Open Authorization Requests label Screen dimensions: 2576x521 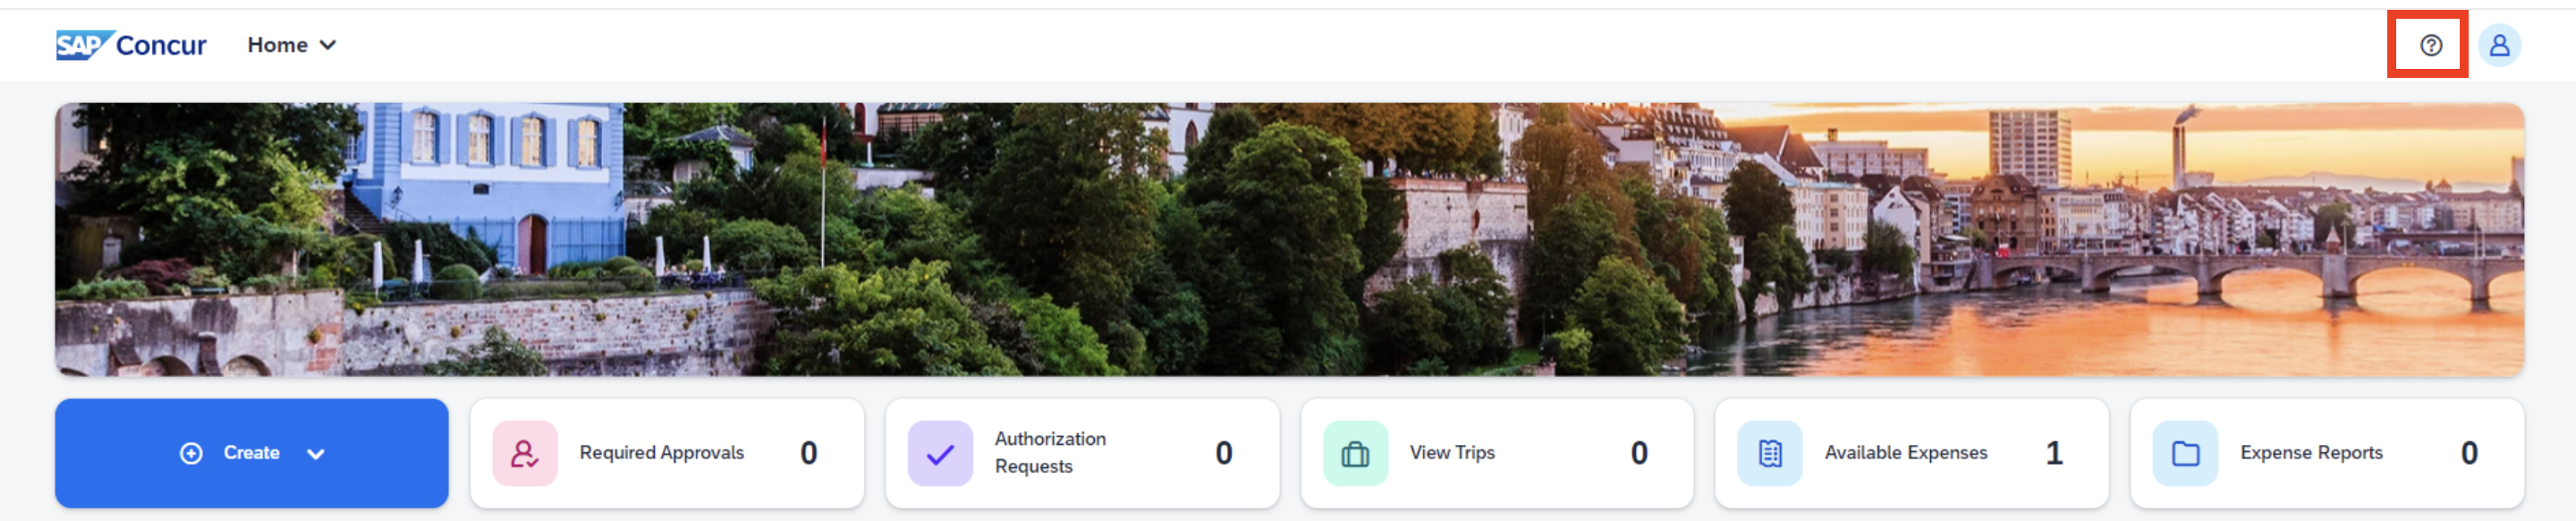1050,452
